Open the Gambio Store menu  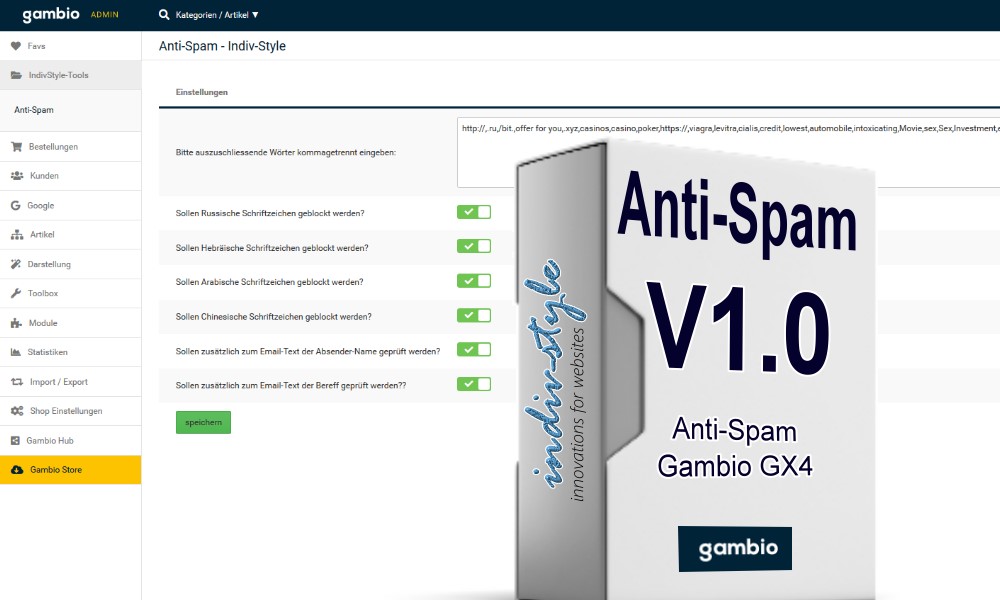70,470
